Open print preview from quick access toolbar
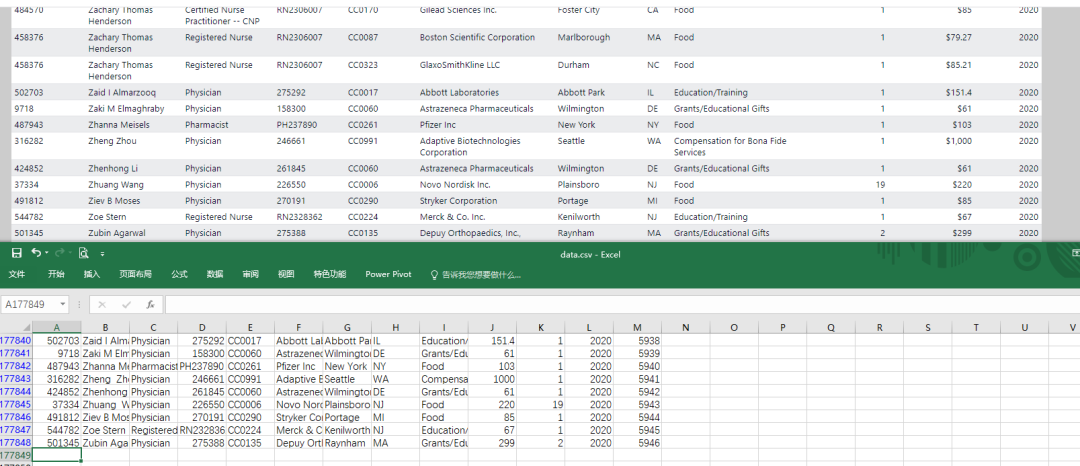The image size is (1080, 466). point(83,253)
